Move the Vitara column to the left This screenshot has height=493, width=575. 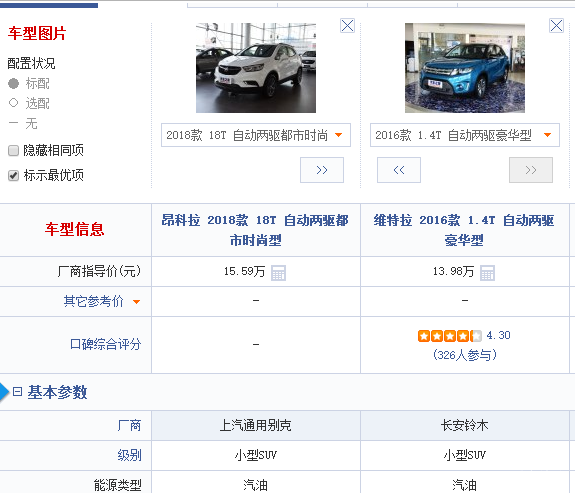pyautogui.click(x=399, y=170)
